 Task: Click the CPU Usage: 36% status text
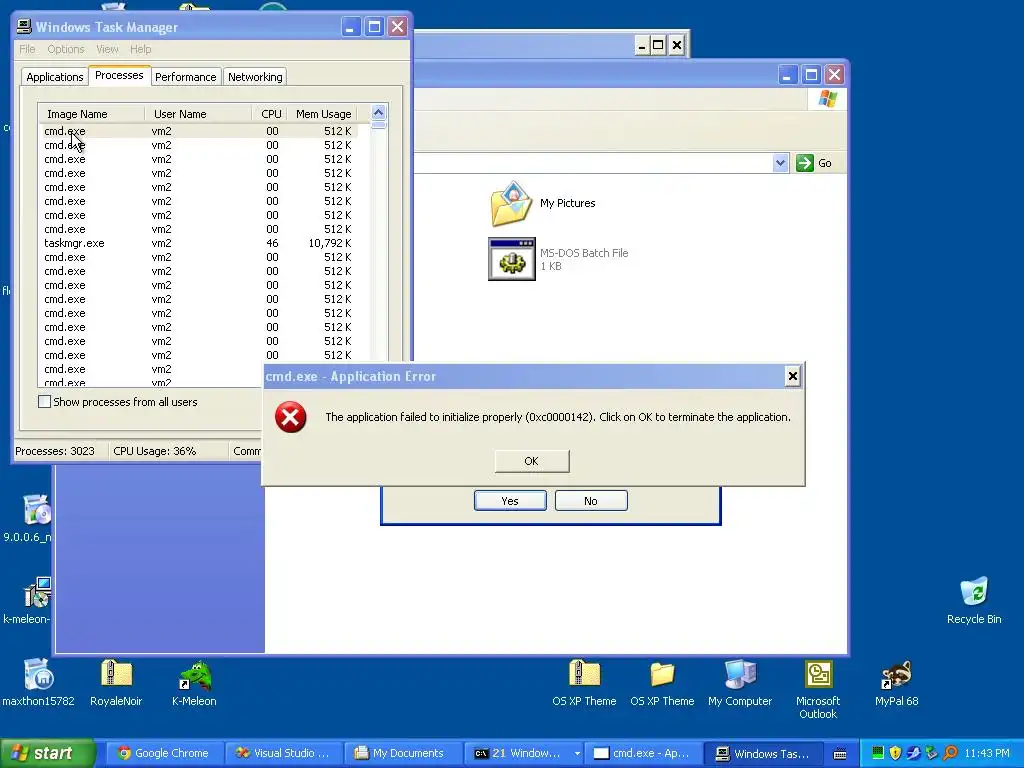point(155,451)
